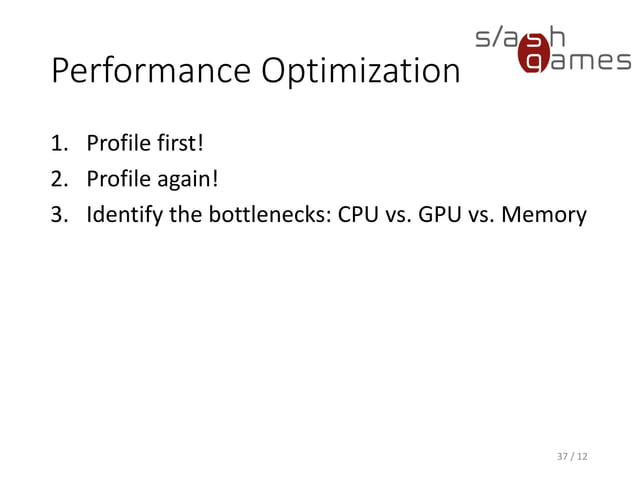Click the "Identify the bottlenecks" list item
The height and width of the screenshot is (478, 638).
pyautogui.click(x=336, y=213)
